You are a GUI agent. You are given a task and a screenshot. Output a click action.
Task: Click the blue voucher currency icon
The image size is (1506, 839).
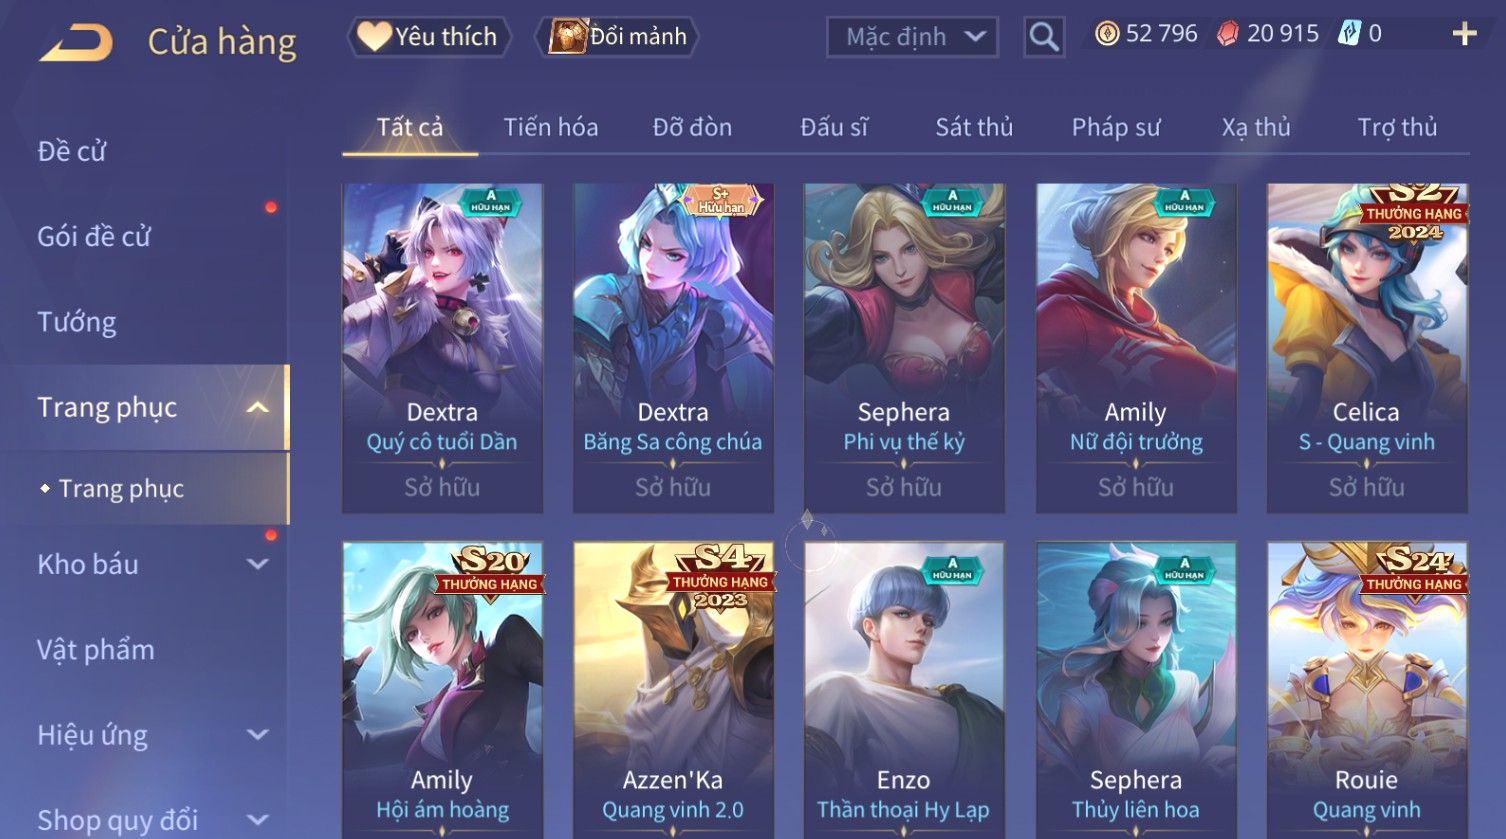1350,34
